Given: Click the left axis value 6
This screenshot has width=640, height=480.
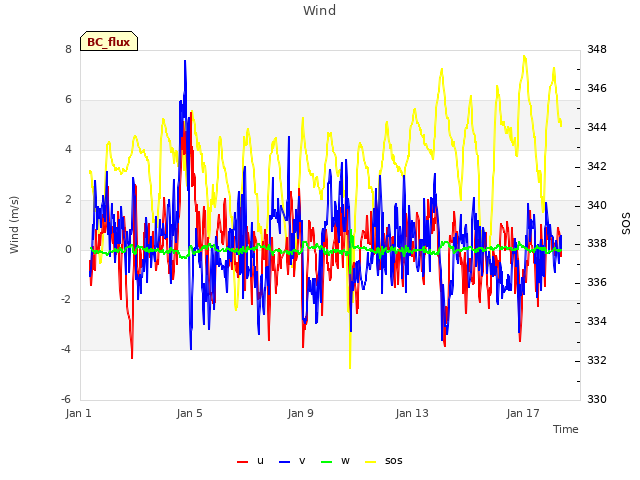Looking at the screenshot, I should click(68, 100).
